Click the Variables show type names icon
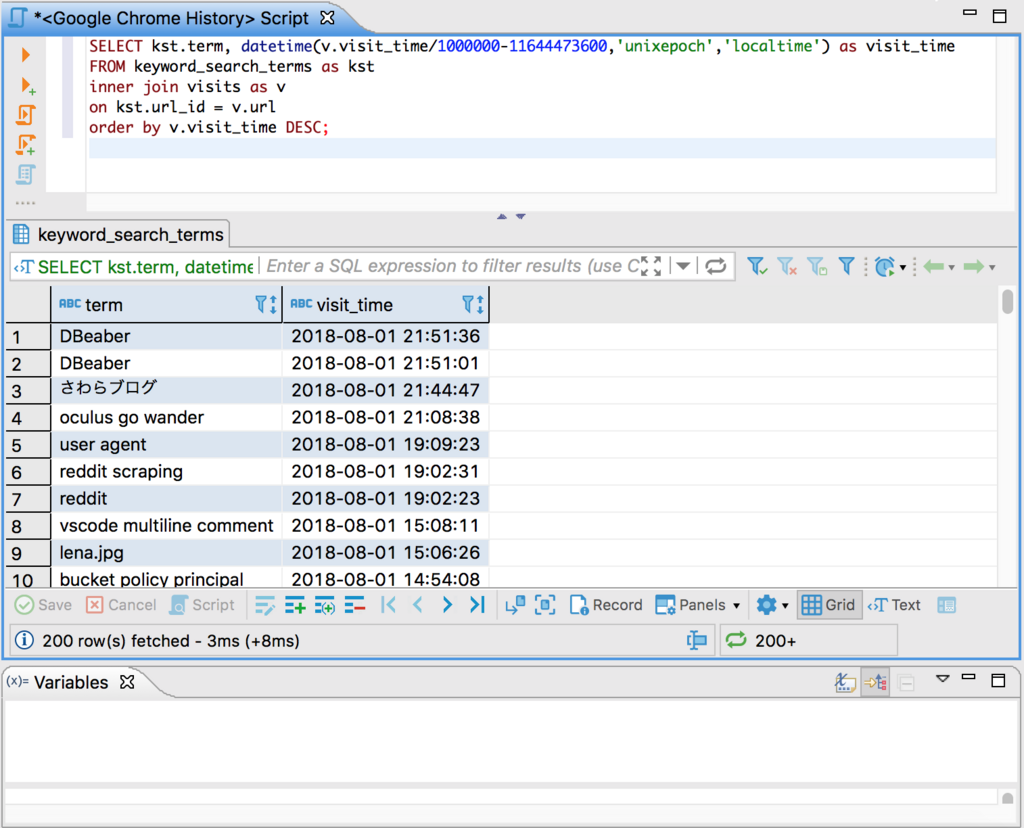 coord(845,683)
